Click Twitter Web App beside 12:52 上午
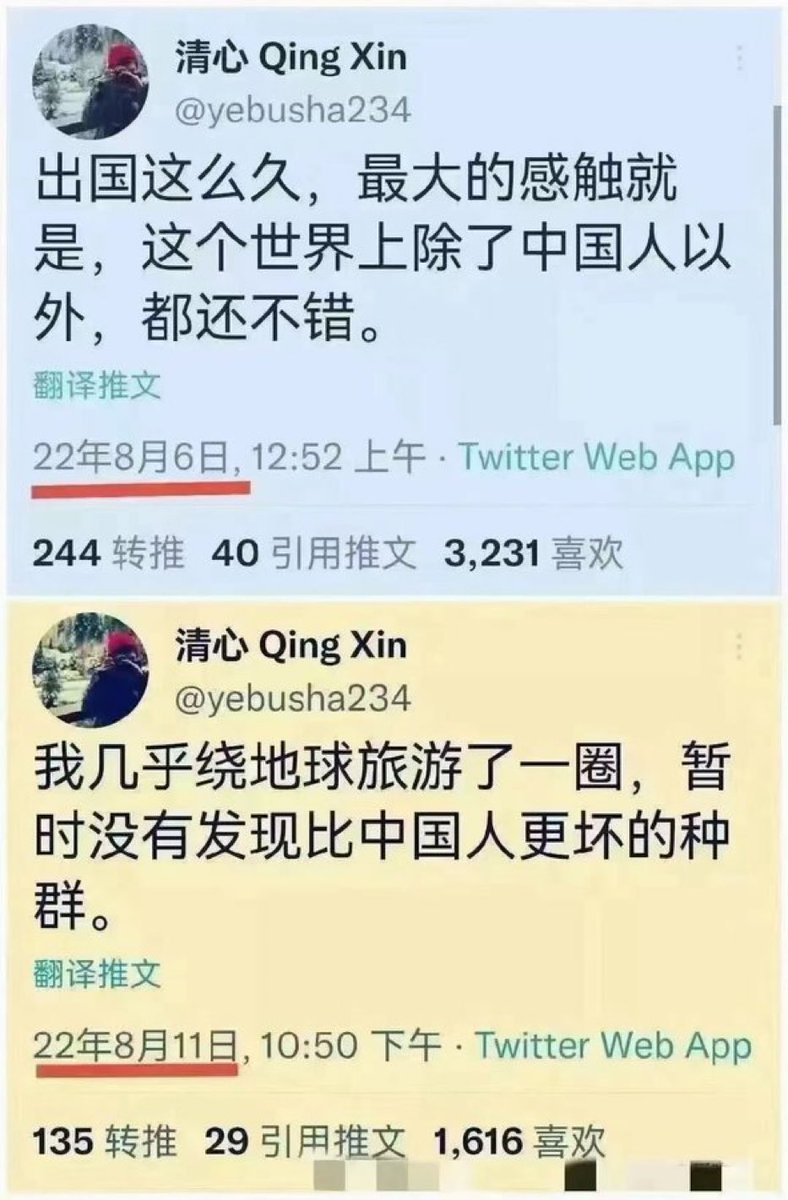 tap(596, 459)
